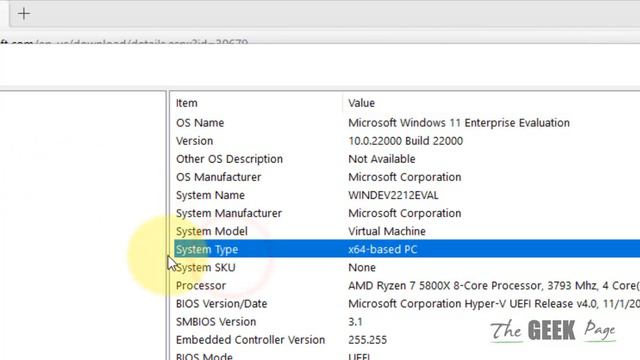Screen dimensions: 640x360
Task: Select the System Manufacturer row label
Action: (229, 213)
